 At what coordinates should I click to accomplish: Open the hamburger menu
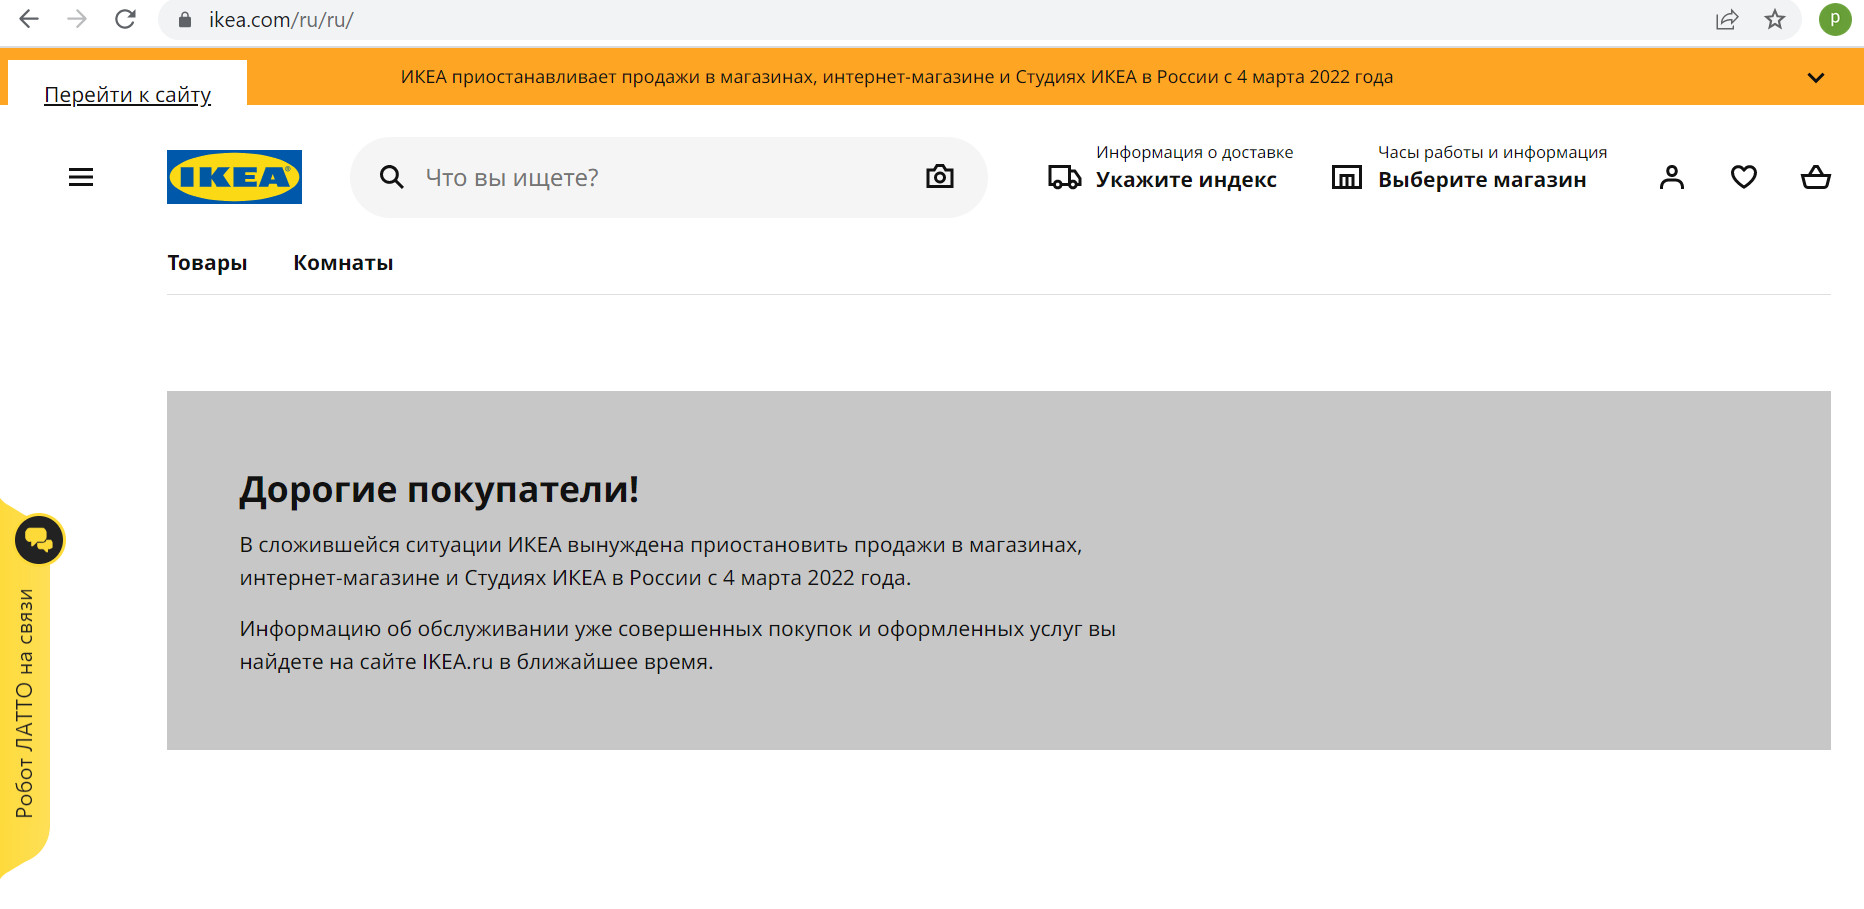coord(81,177)
